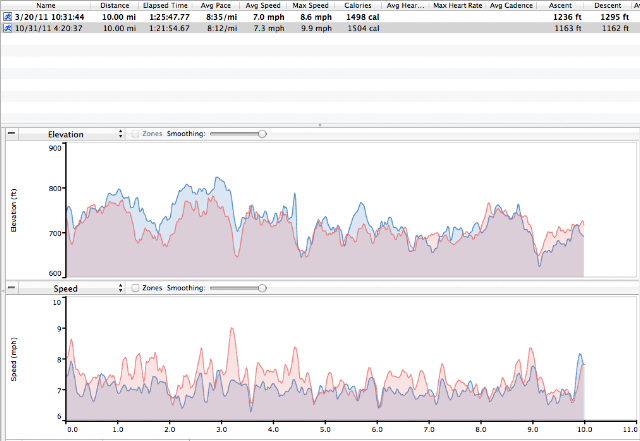Click the 8:35/mi pace value
This screenshot has height=441, width=640.
(x=222, y=17)
